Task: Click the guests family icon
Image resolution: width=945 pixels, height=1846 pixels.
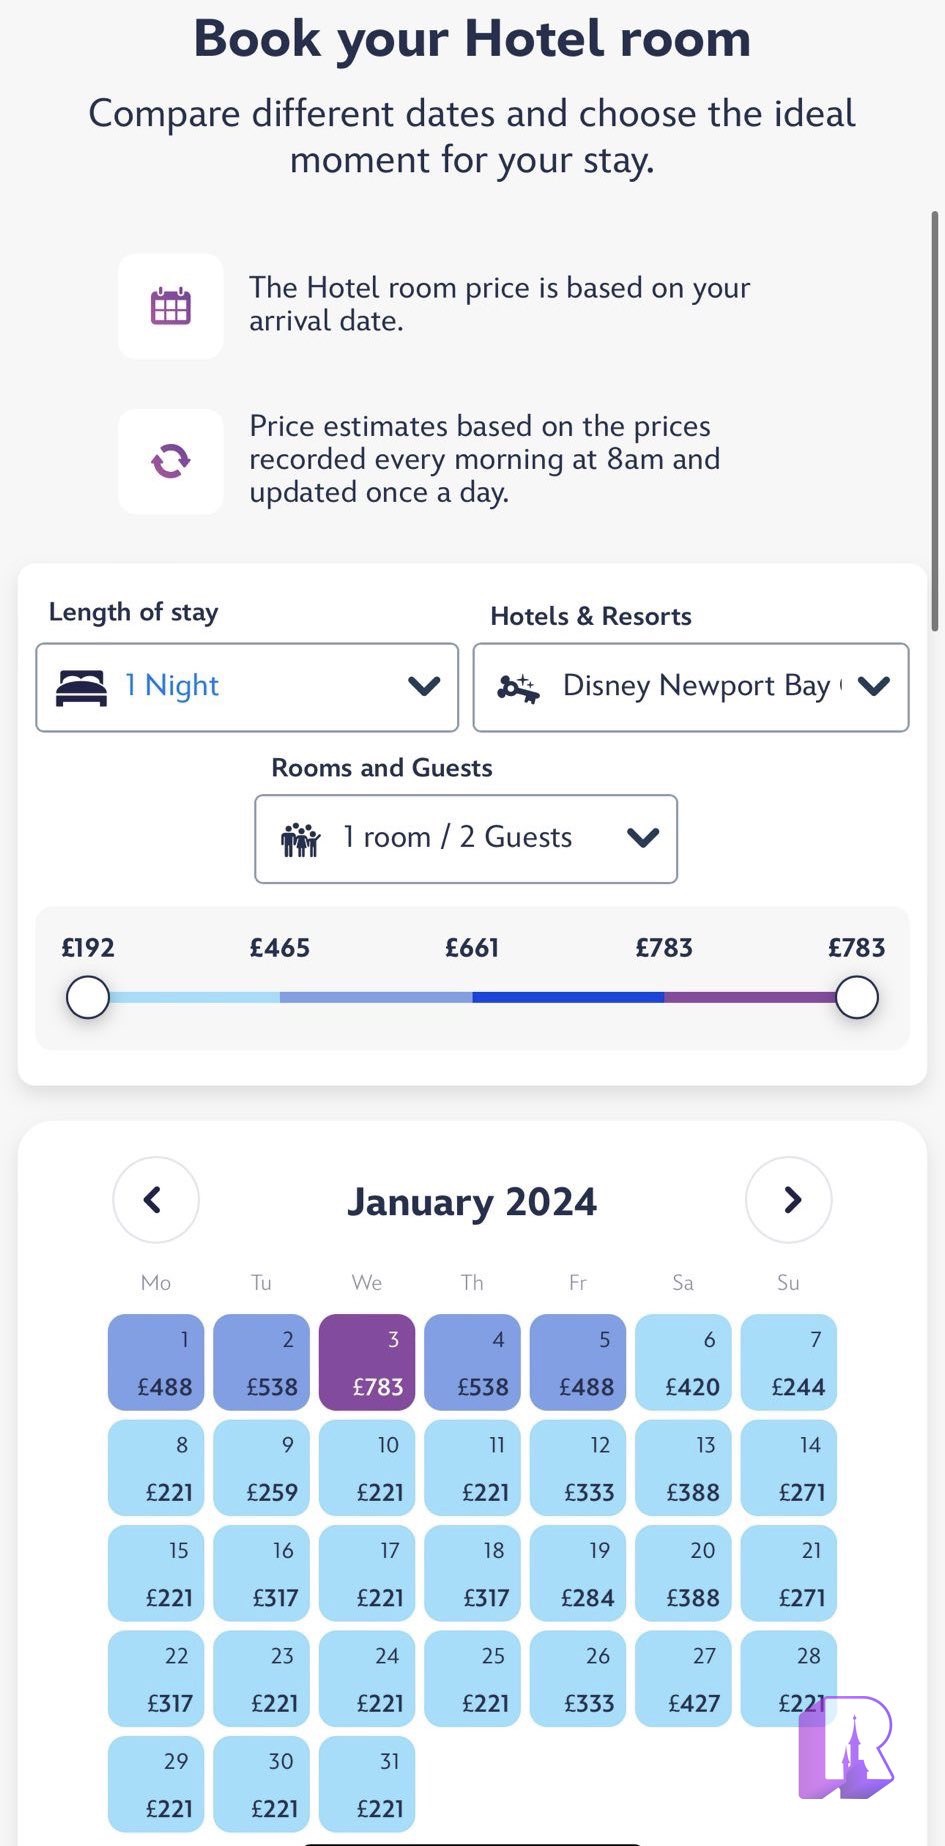Action: (300, 839)
